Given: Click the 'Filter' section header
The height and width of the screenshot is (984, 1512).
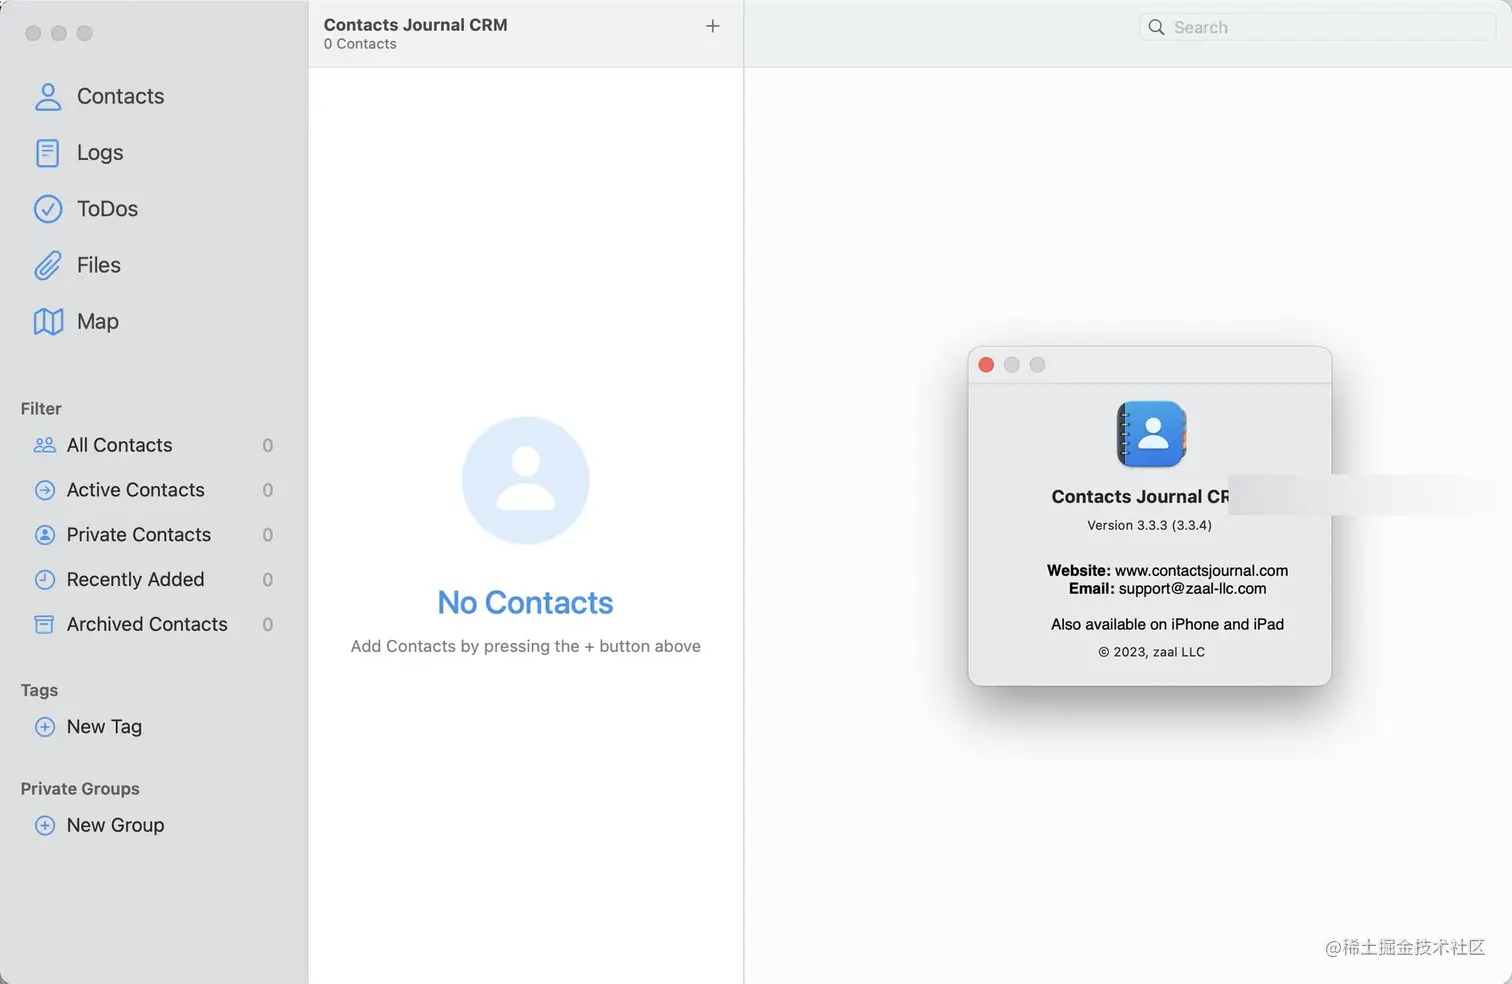Looking at the screenshot, I should 41,408.
